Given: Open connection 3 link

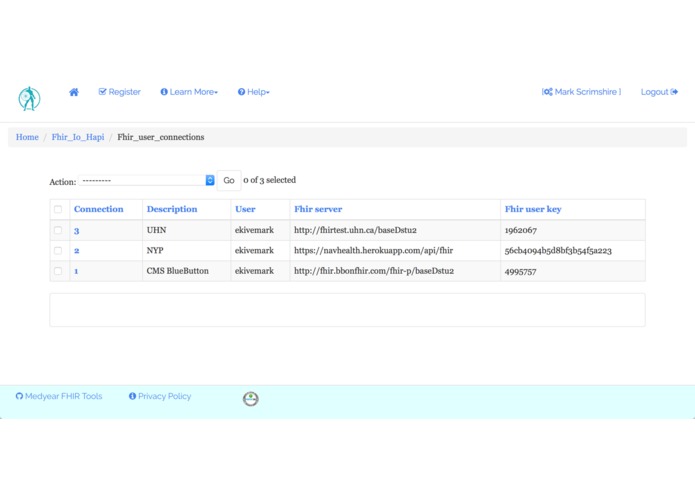Looking at the screenshot, I should click(x=76, y=231).
